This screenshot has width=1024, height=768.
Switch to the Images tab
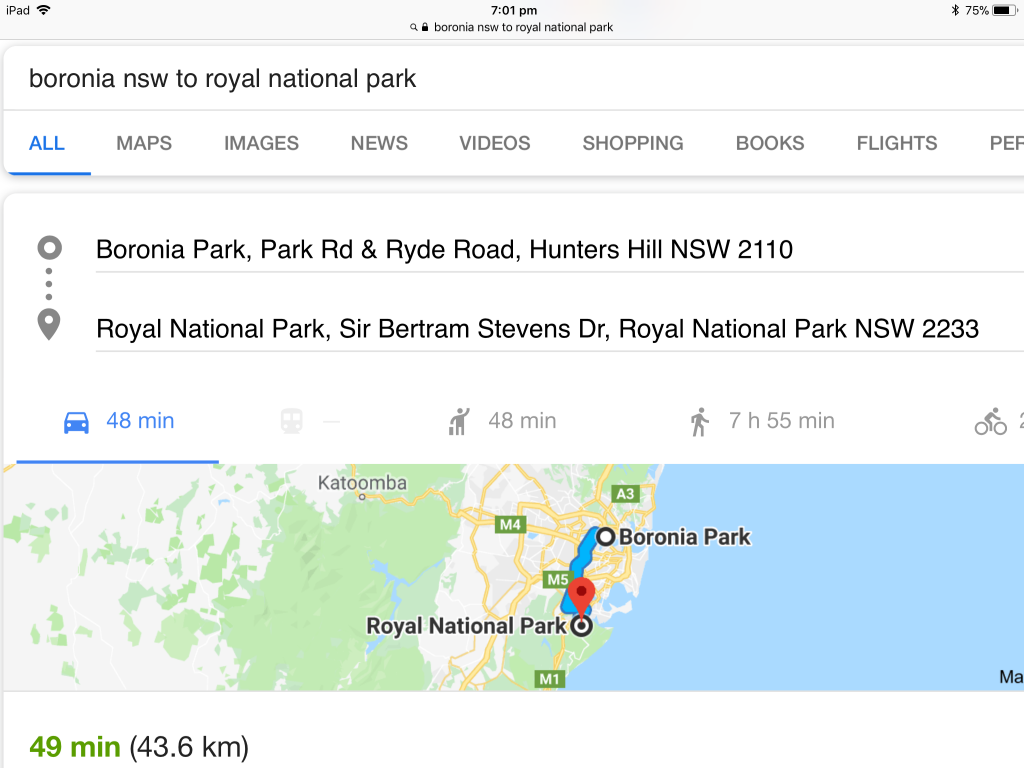point(261,143)
